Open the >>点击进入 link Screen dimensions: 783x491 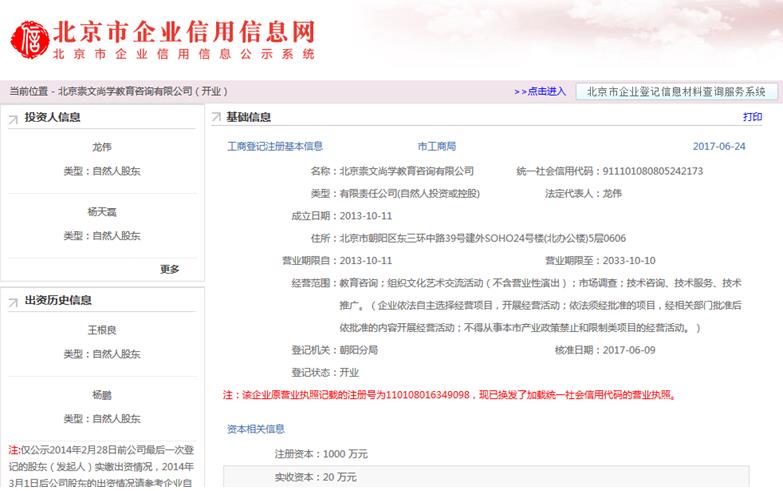[x=540, y=91]
